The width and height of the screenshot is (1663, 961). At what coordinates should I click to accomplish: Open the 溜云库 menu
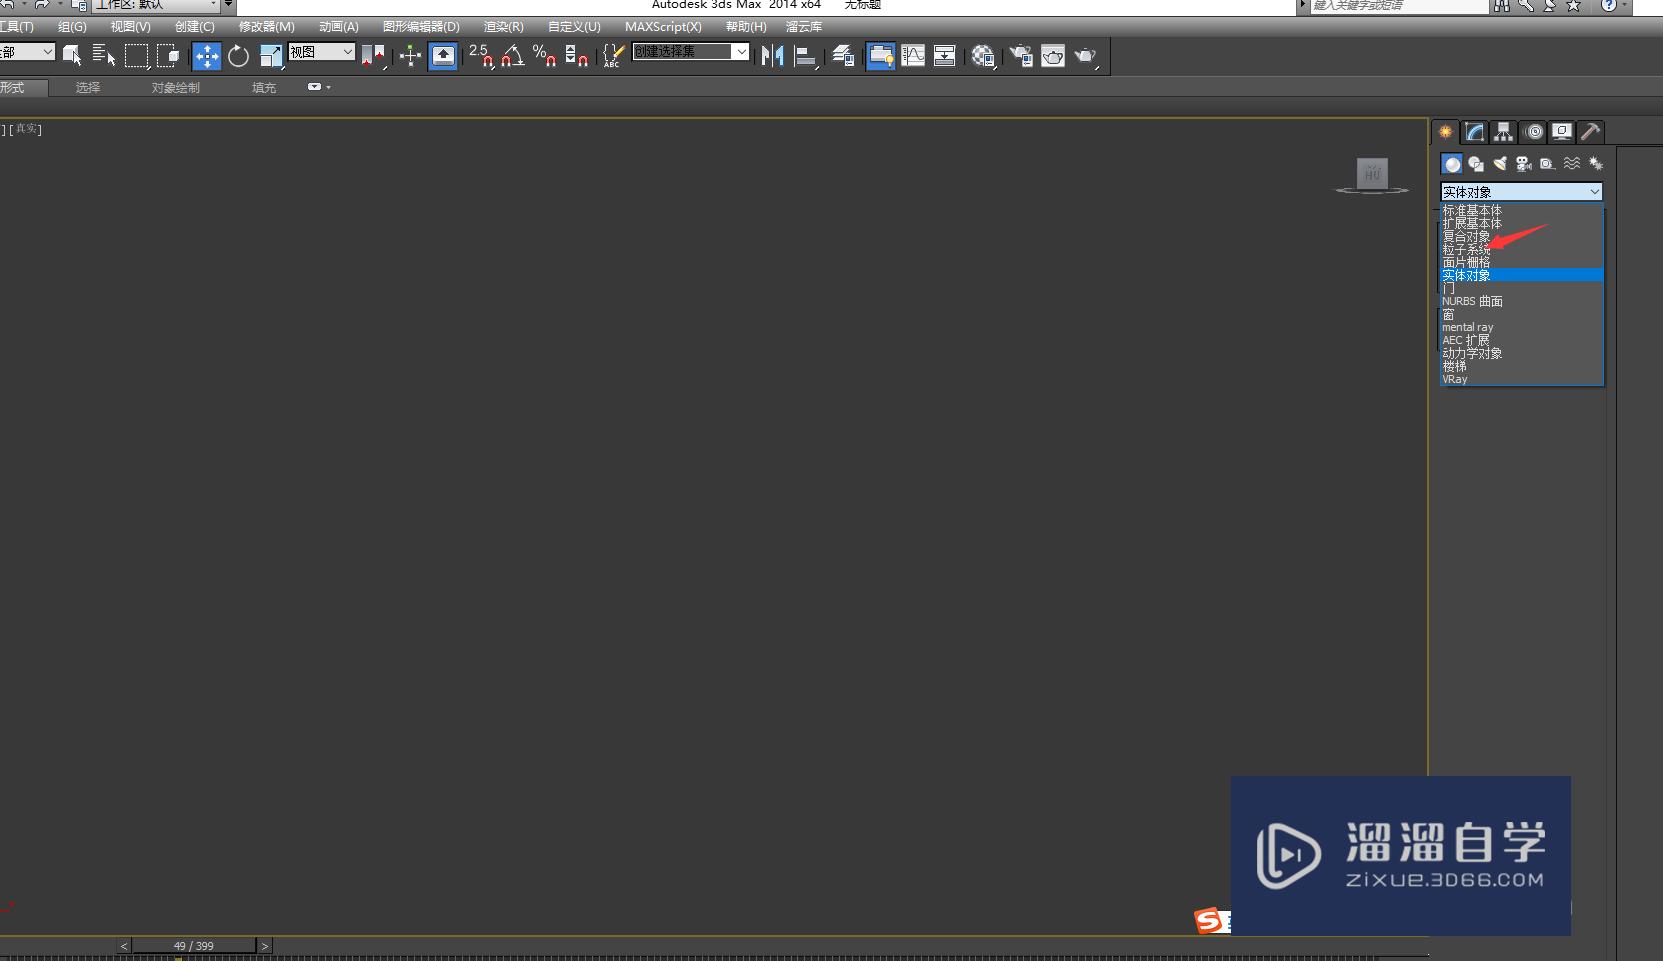(804, 27)
